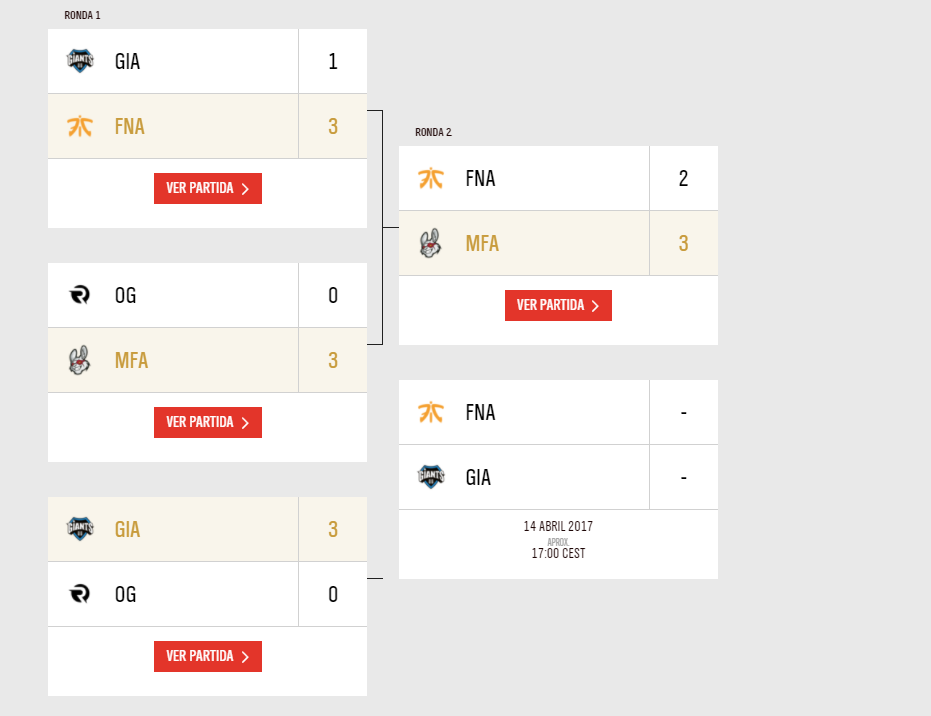
Task: Click the RONDA 1 heading
Action: [83, 15]
